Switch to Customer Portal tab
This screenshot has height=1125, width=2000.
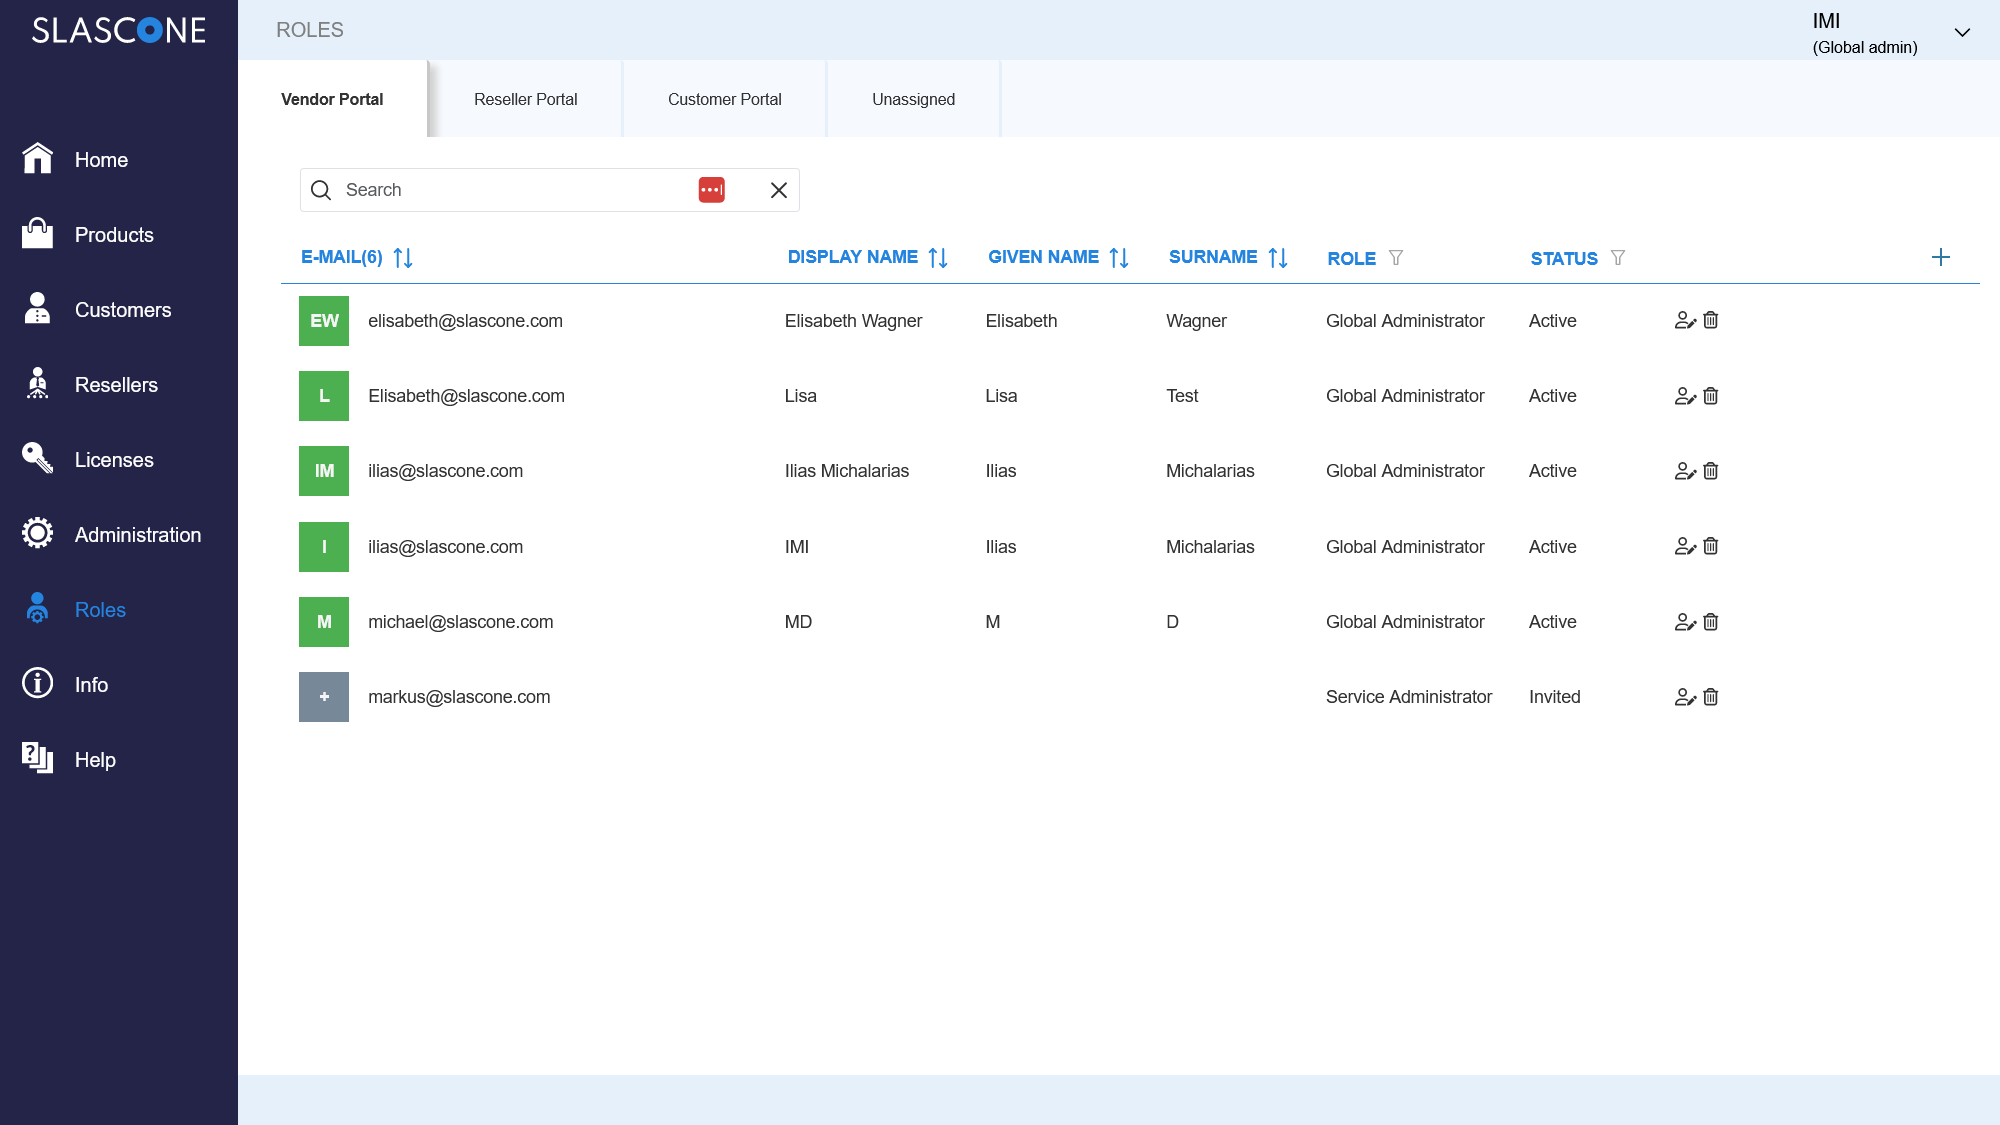(725, 99)
